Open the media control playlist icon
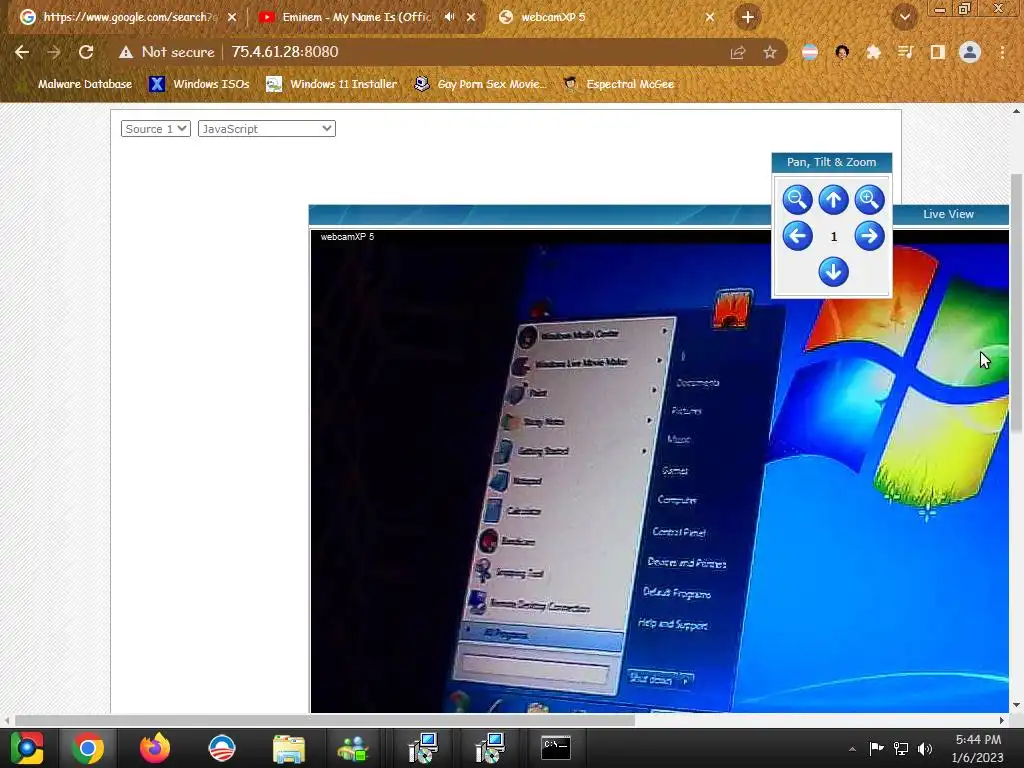1024x768 pixels. (905, 52)
